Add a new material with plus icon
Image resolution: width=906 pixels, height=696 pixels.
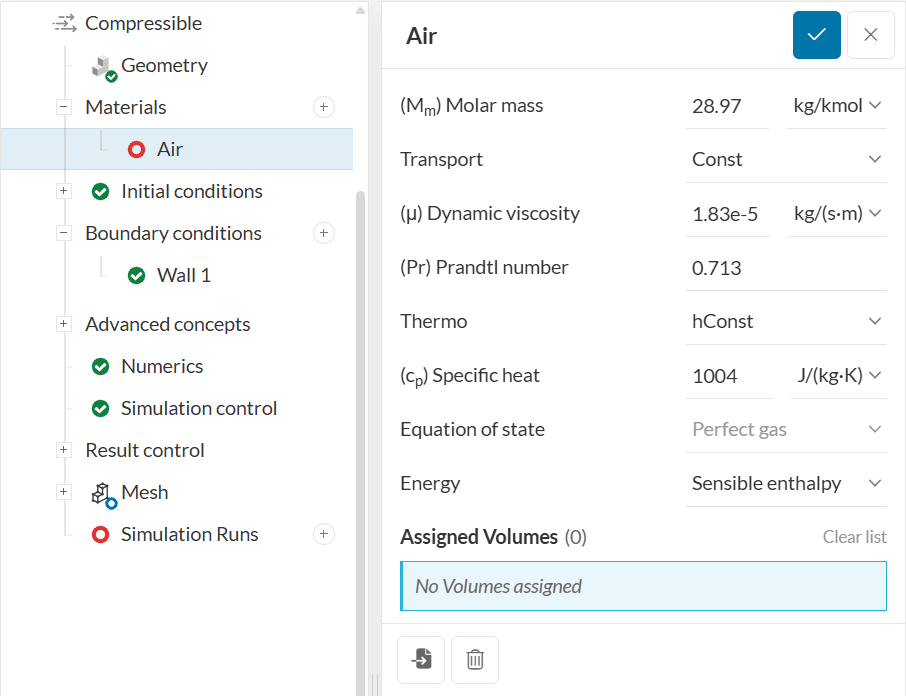point(323,107)
